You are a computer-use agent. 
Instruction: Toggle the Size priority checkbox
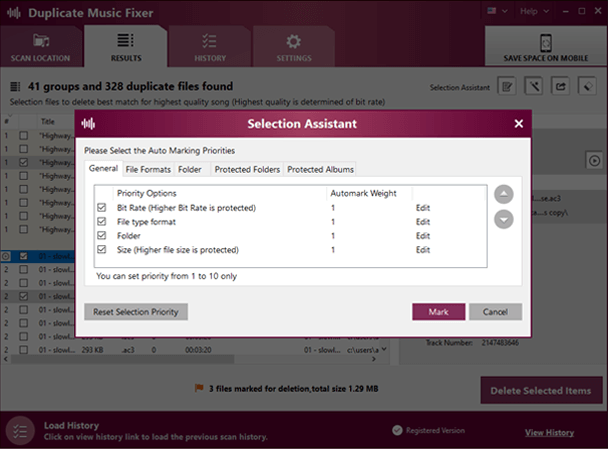(102, 249)
